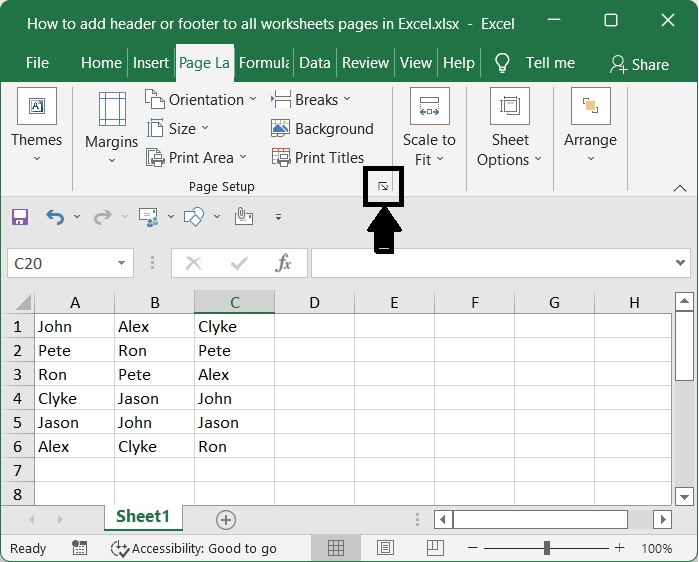Open the Name Box dropdown arrow
The width and height of the screenshot is (699, 562).
coord(122,264)
